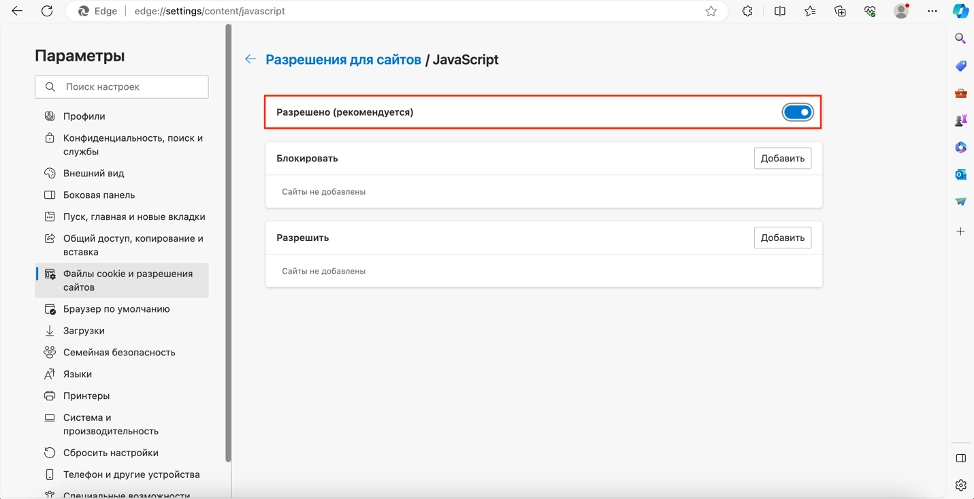Open the sidebar Tools briefcase icon

[960, 93]
